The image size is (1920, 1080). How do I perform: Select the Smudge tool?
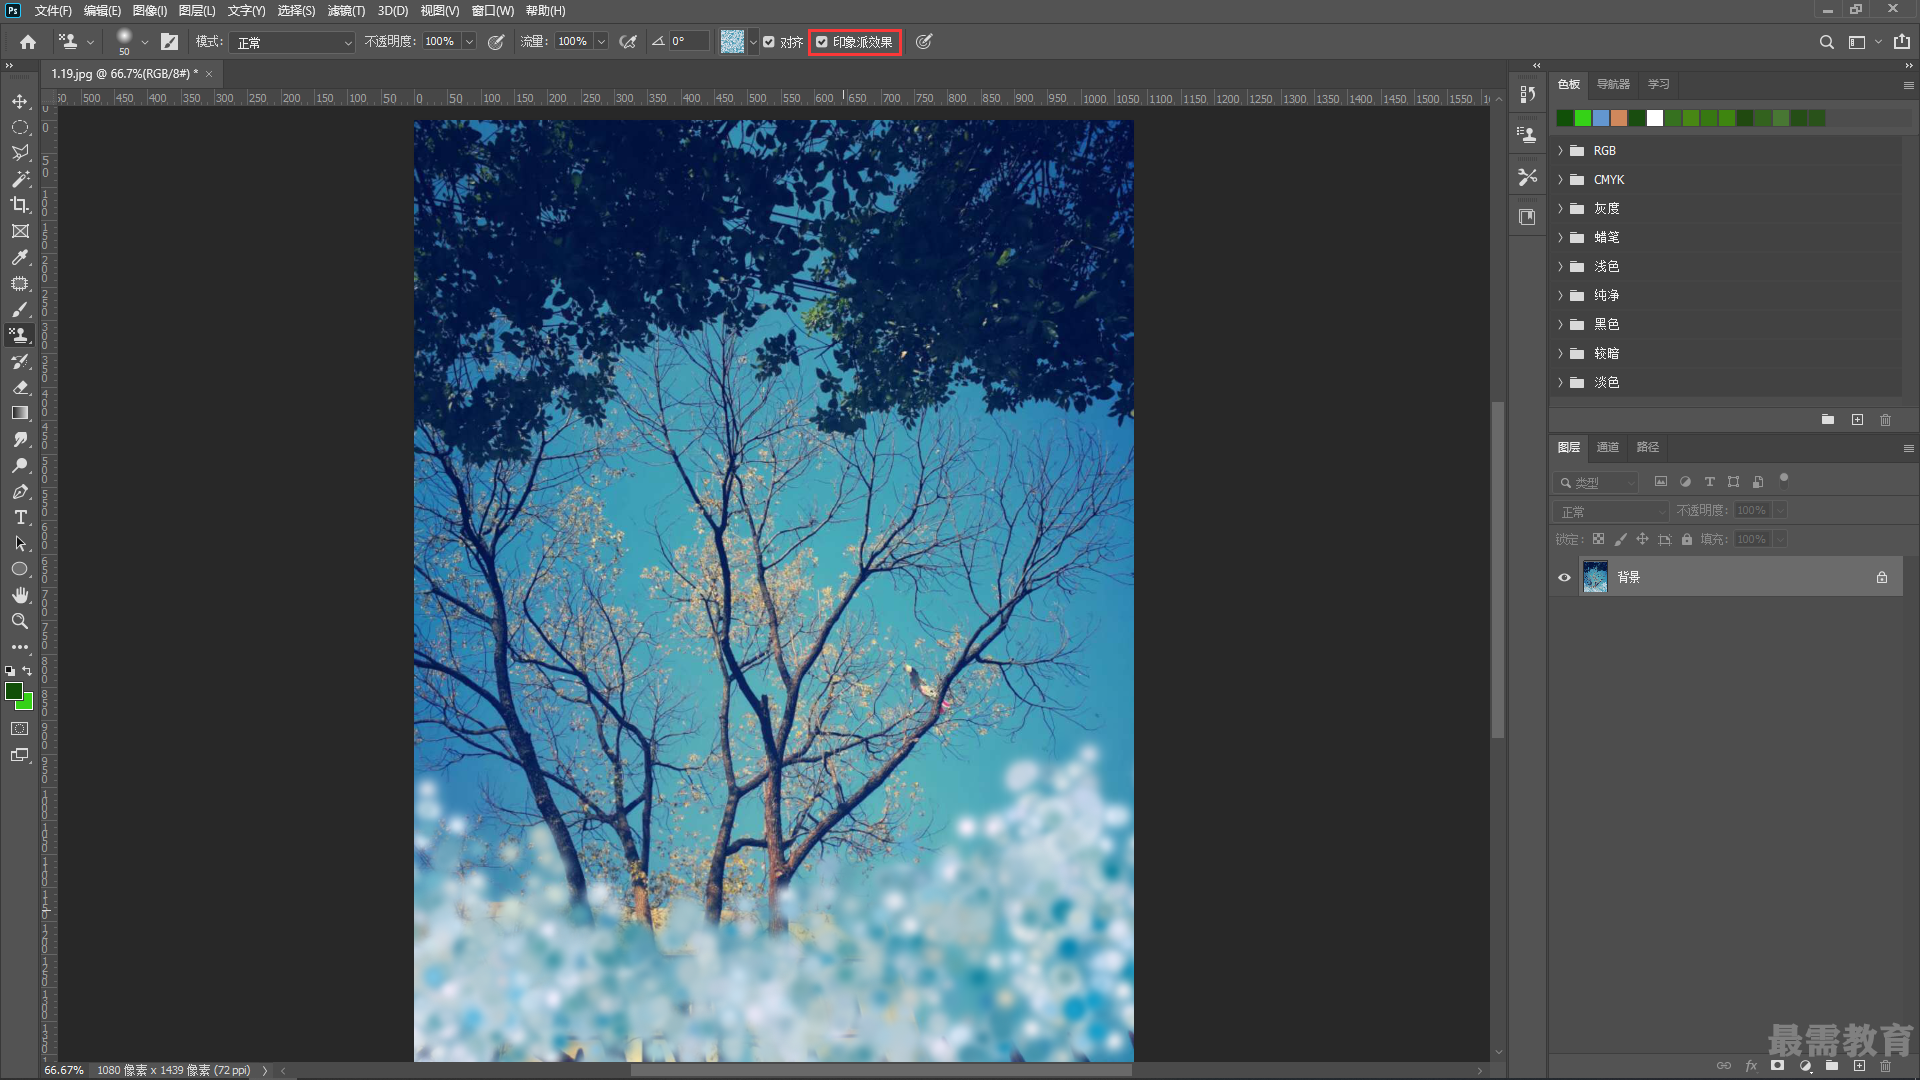(20, 439)
